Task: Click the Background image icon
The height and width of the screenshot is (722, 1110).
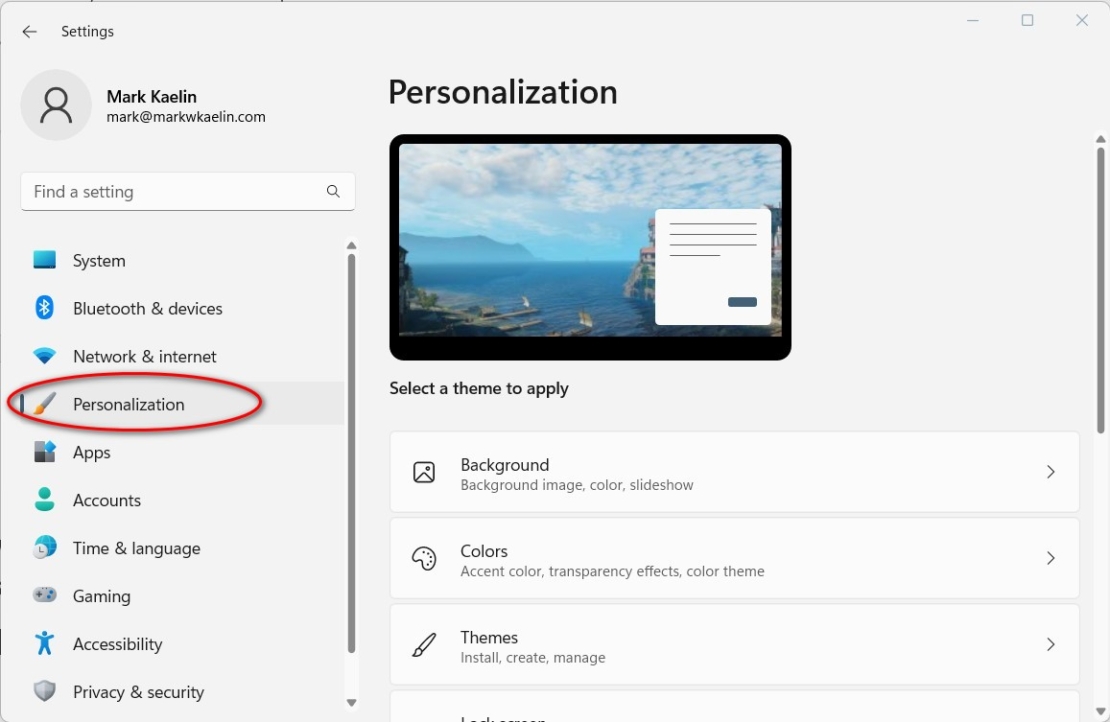Action: pyautogui.click(x=424, y=471)
